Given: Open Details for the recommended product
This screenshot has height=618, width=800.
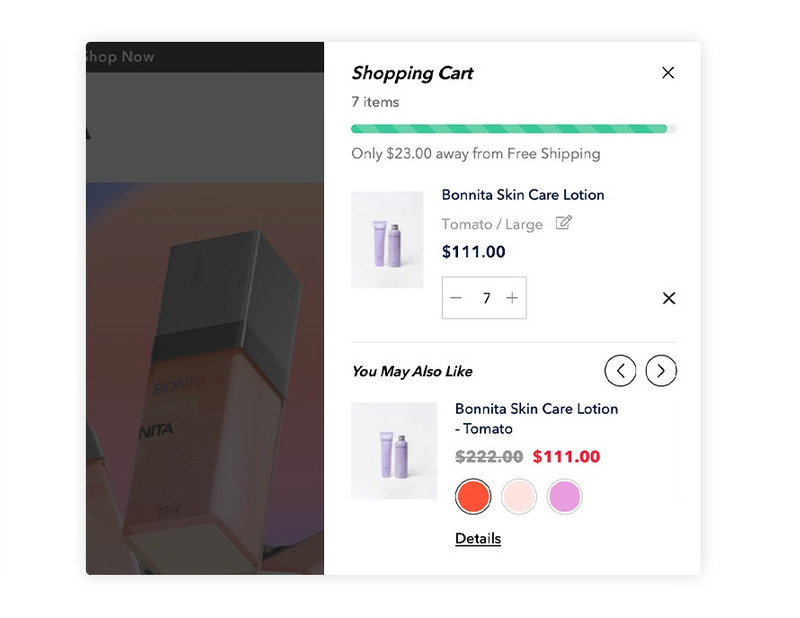Looking at the screenshot, I should pyautogui.click(x=478, y=538).
